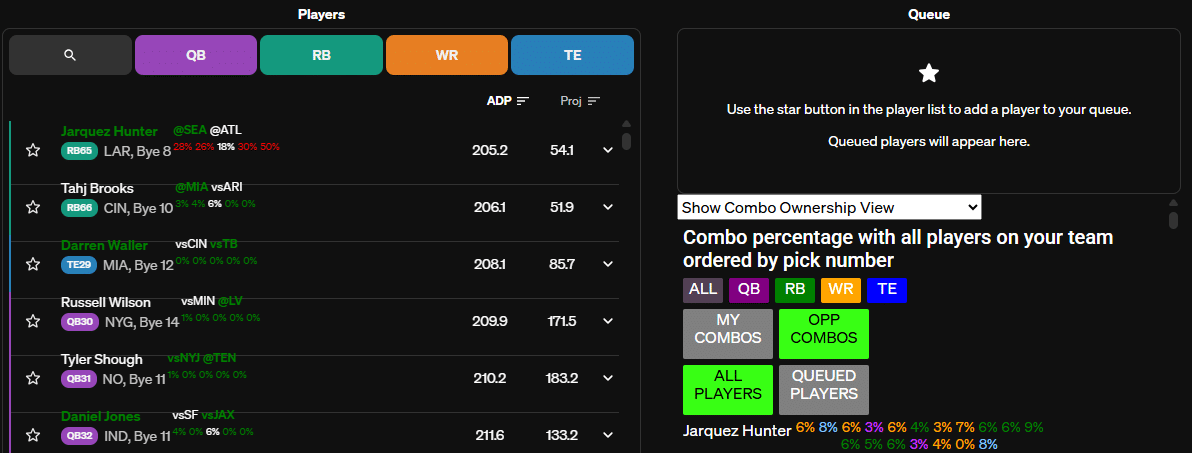Sort players by ADP column icon
This screenshot has height=453, width=1192.
click(523, 101)
